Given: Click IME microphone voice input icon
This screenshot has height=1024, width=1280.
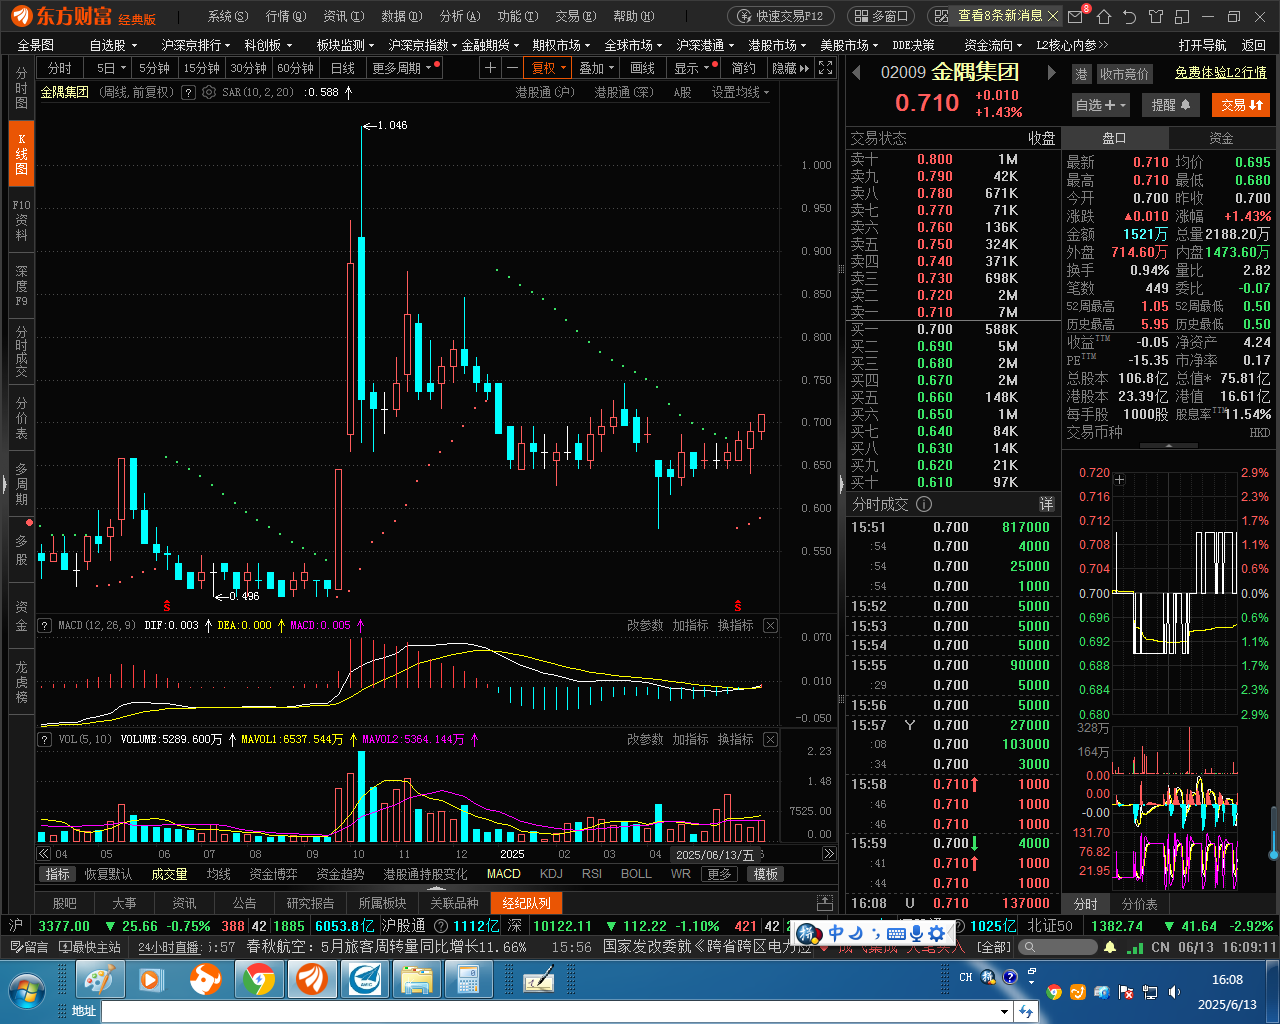Looking at the screenshot, I should click(916, 933).
